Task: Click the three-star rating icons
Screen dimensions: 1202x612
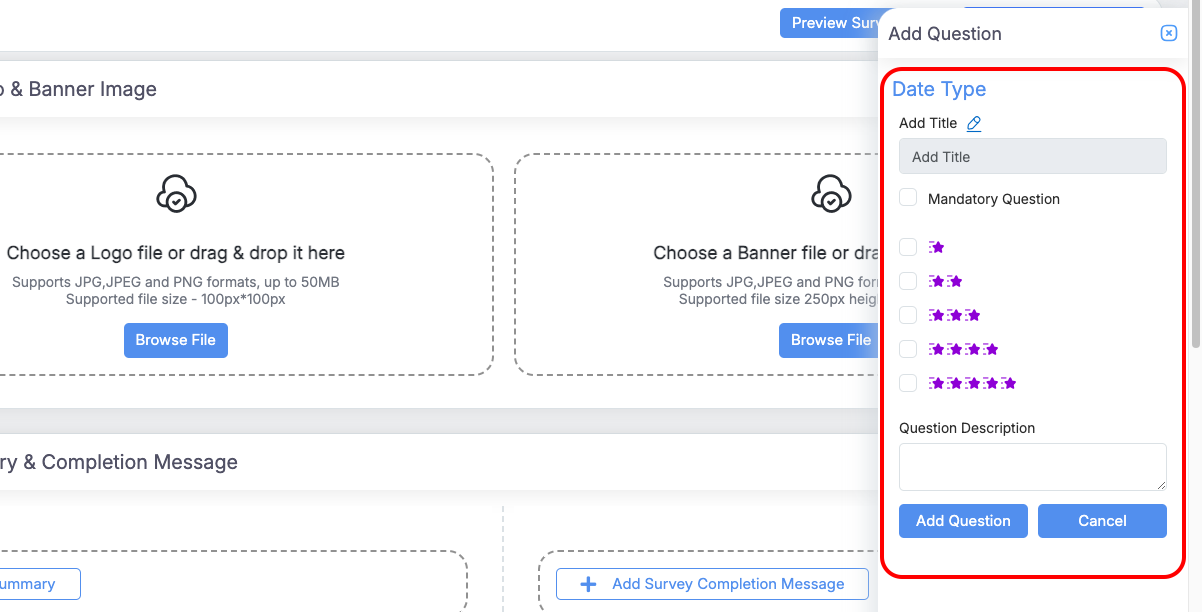Action: (x=954, y=315)
